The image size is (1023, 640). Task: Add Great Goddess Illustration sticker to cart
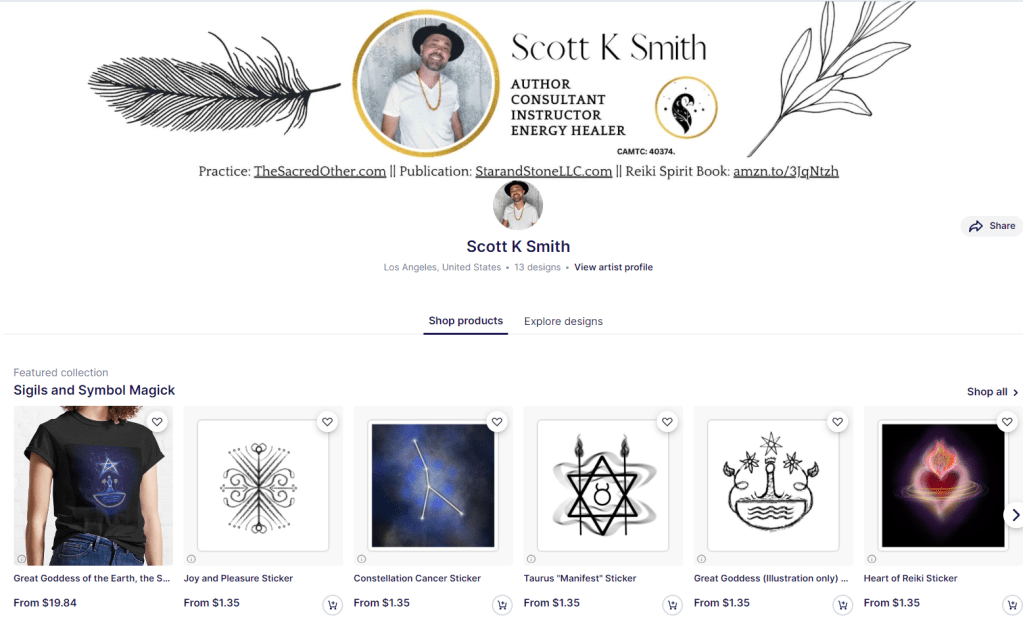tap(842, 605)
